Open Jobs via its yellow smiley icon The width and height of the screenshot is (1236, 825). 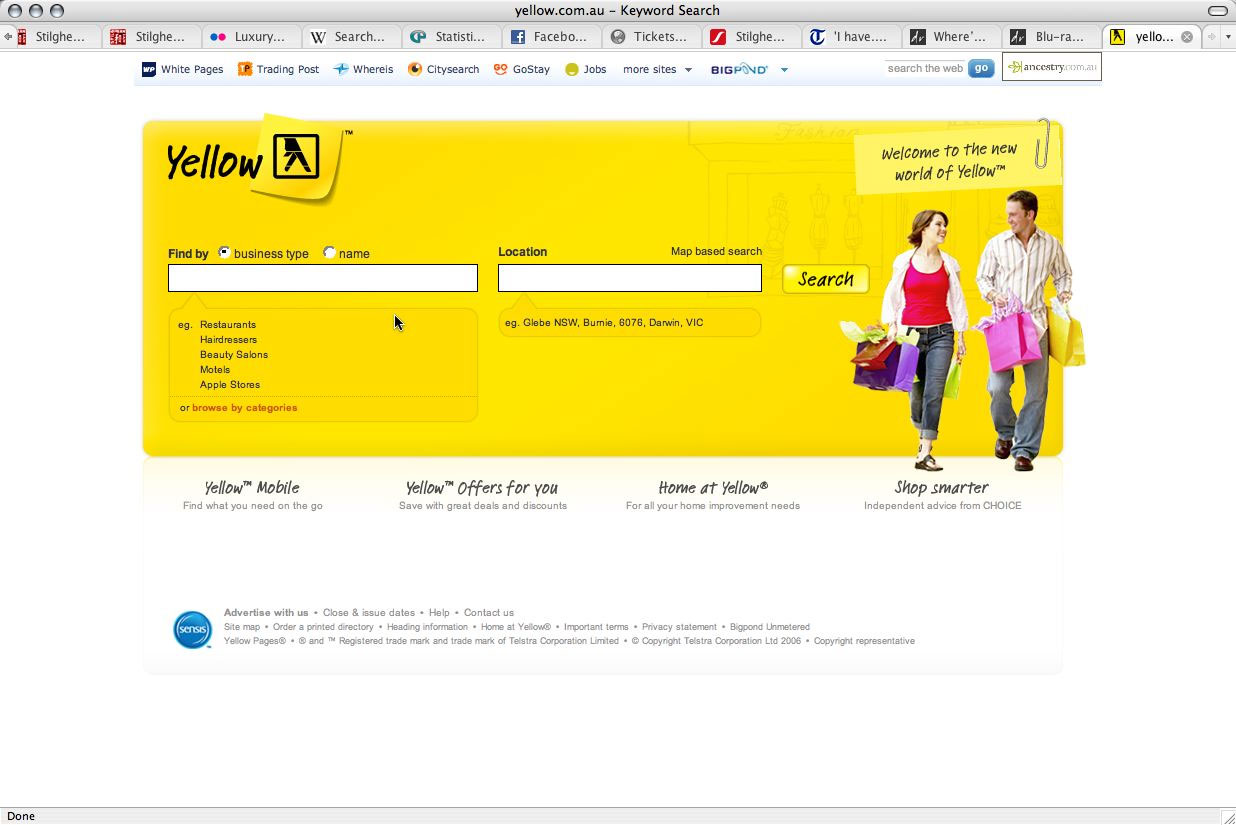572,70
